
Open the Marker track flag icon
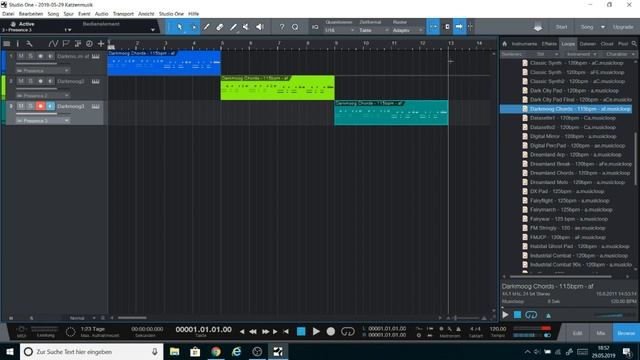coord(66,43)
